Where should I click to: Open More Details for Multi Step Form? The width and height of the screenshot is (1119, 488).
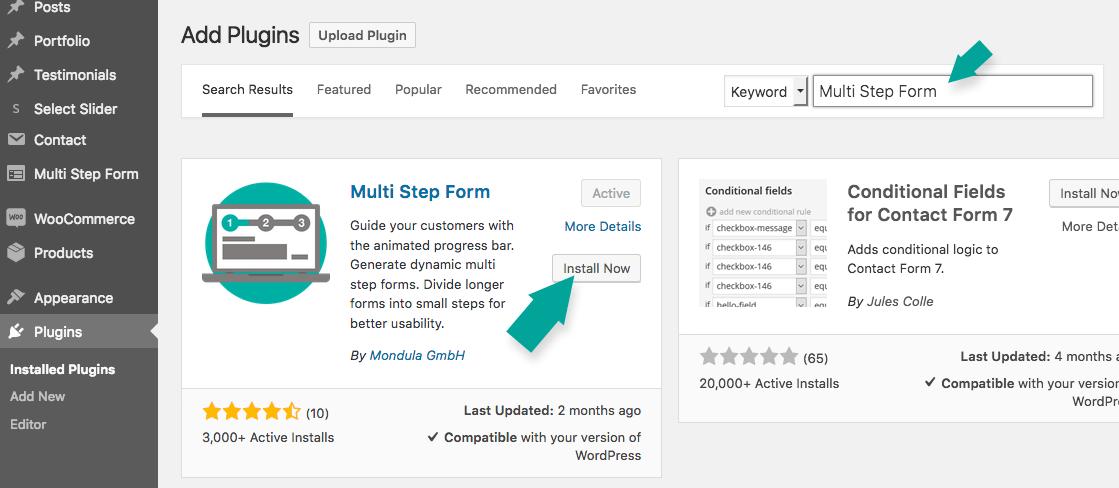click(603, 226)
